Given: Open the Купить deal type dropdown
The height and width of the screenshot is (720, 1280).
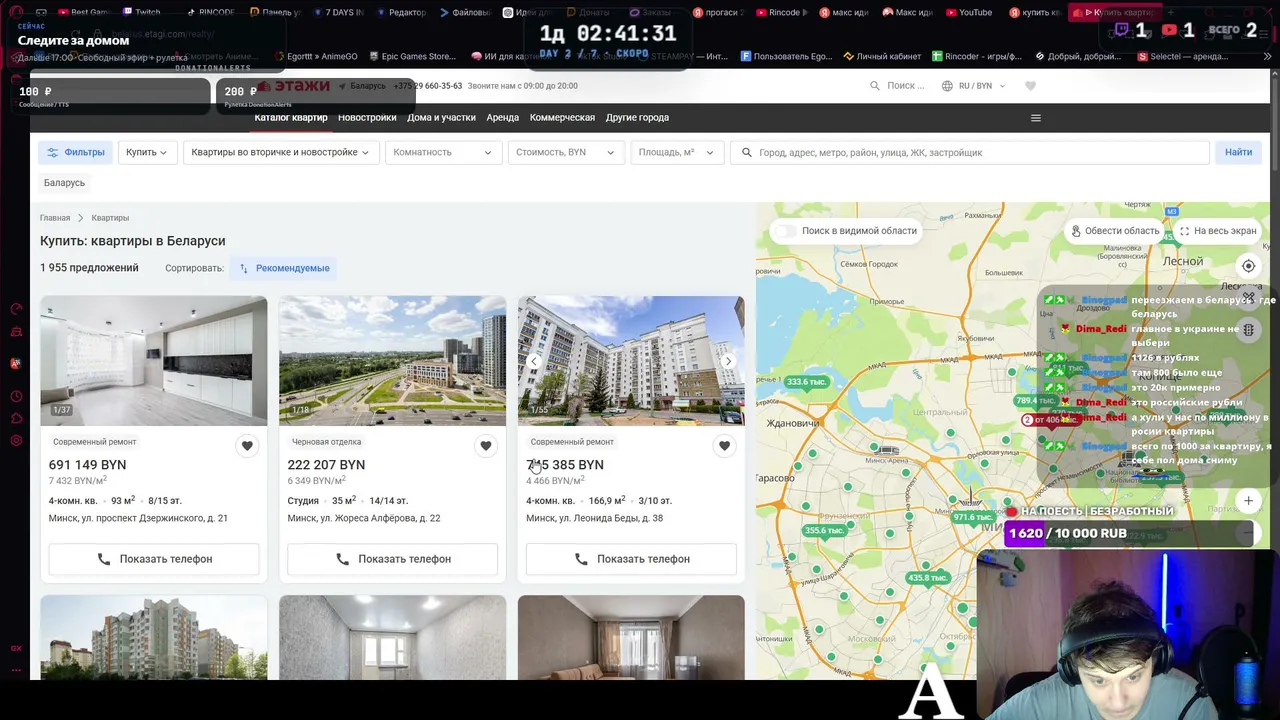Looking at the screenshot, I should click(146, 152).
